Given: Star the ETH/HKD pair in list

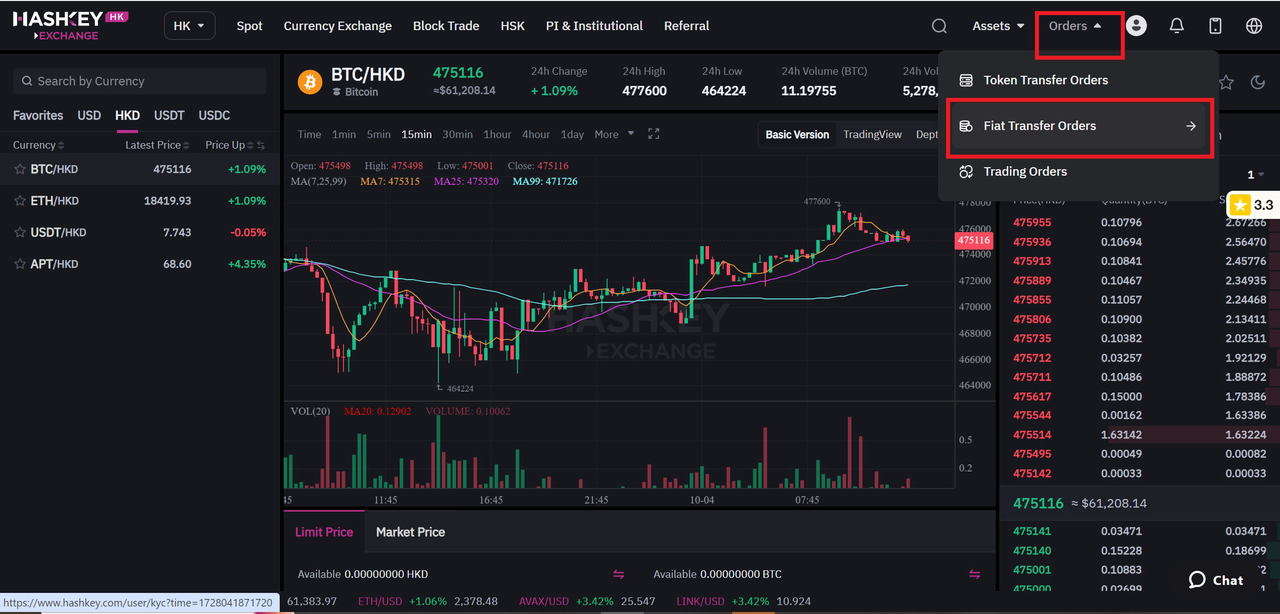Looking at the screenshot, I should (x=20, y=201).
